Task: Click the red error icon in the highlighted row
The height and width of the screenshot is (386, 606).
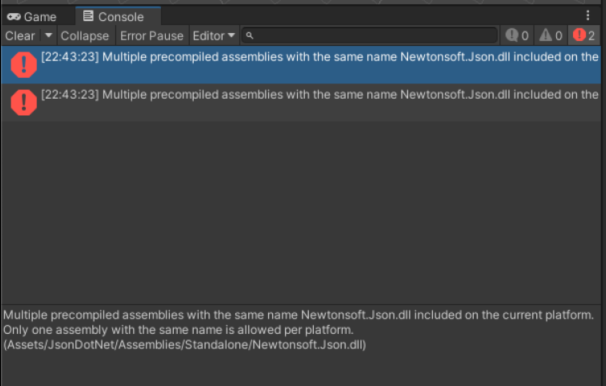Action: click(24, 65)
